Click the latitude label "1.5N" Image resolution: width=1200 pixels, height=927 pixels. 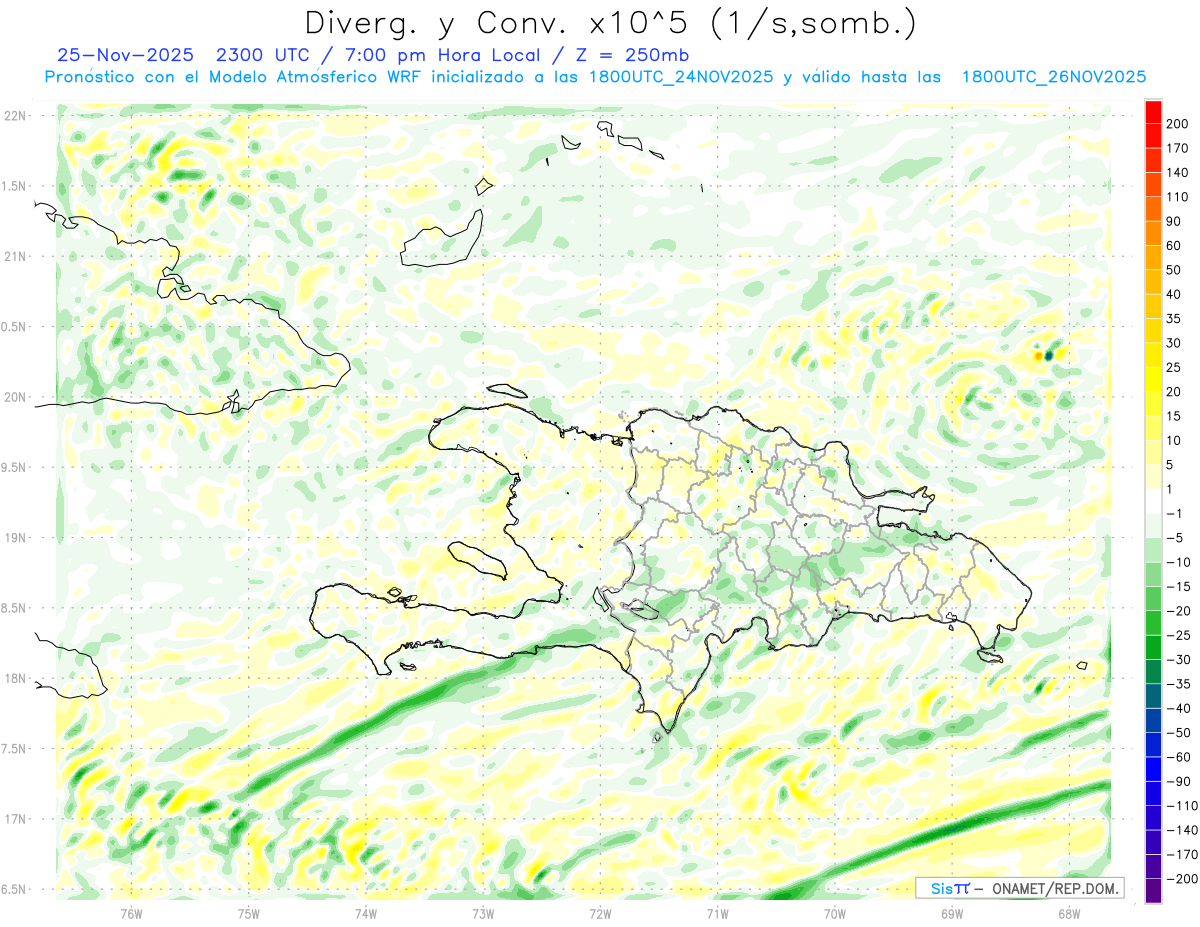(x=14, y=186)
